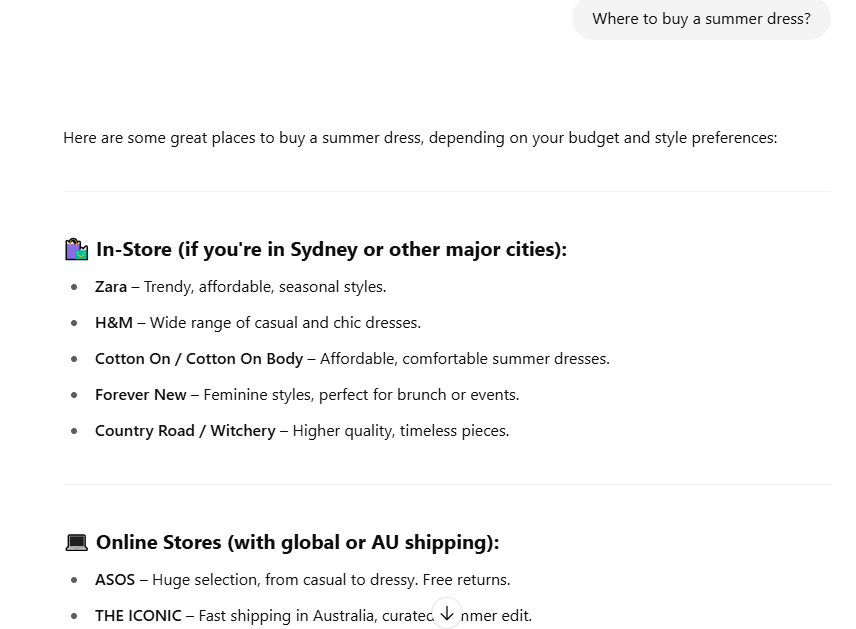Click the scroll-to-bottom arrow button
This screenshot has height=629, width=856.
(x=447, y=614)
